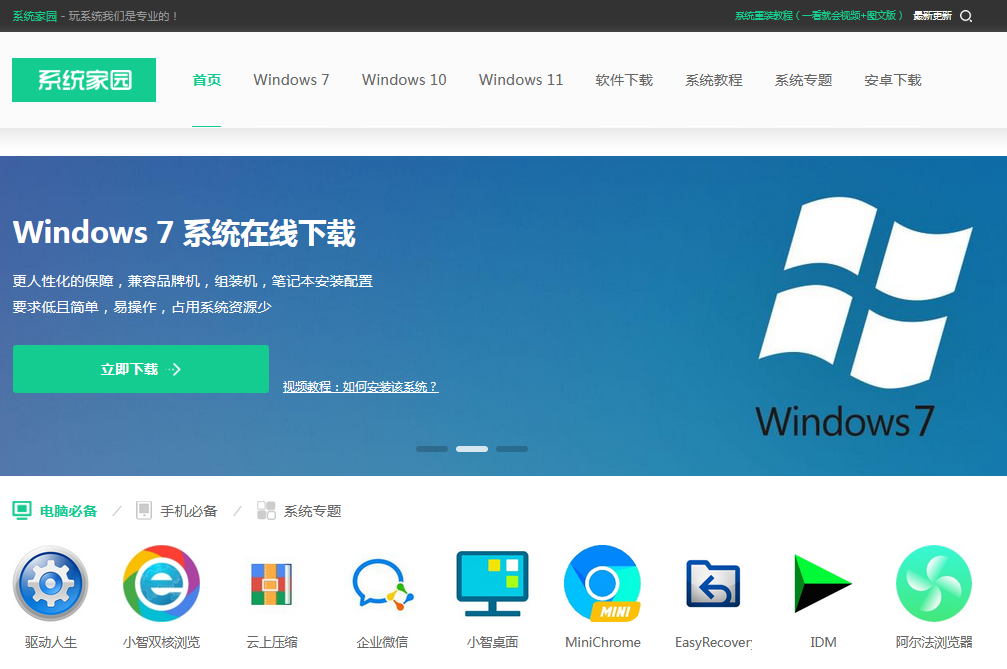1007x669 pixels.
Task: Click the 小智桌面 app label
Action: click(493, 642)
